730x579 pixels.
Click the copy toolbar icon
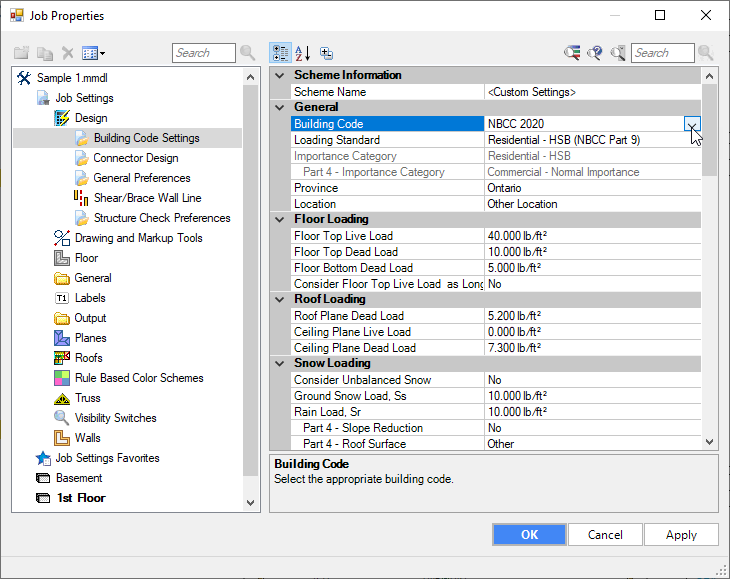click(45, 53)
